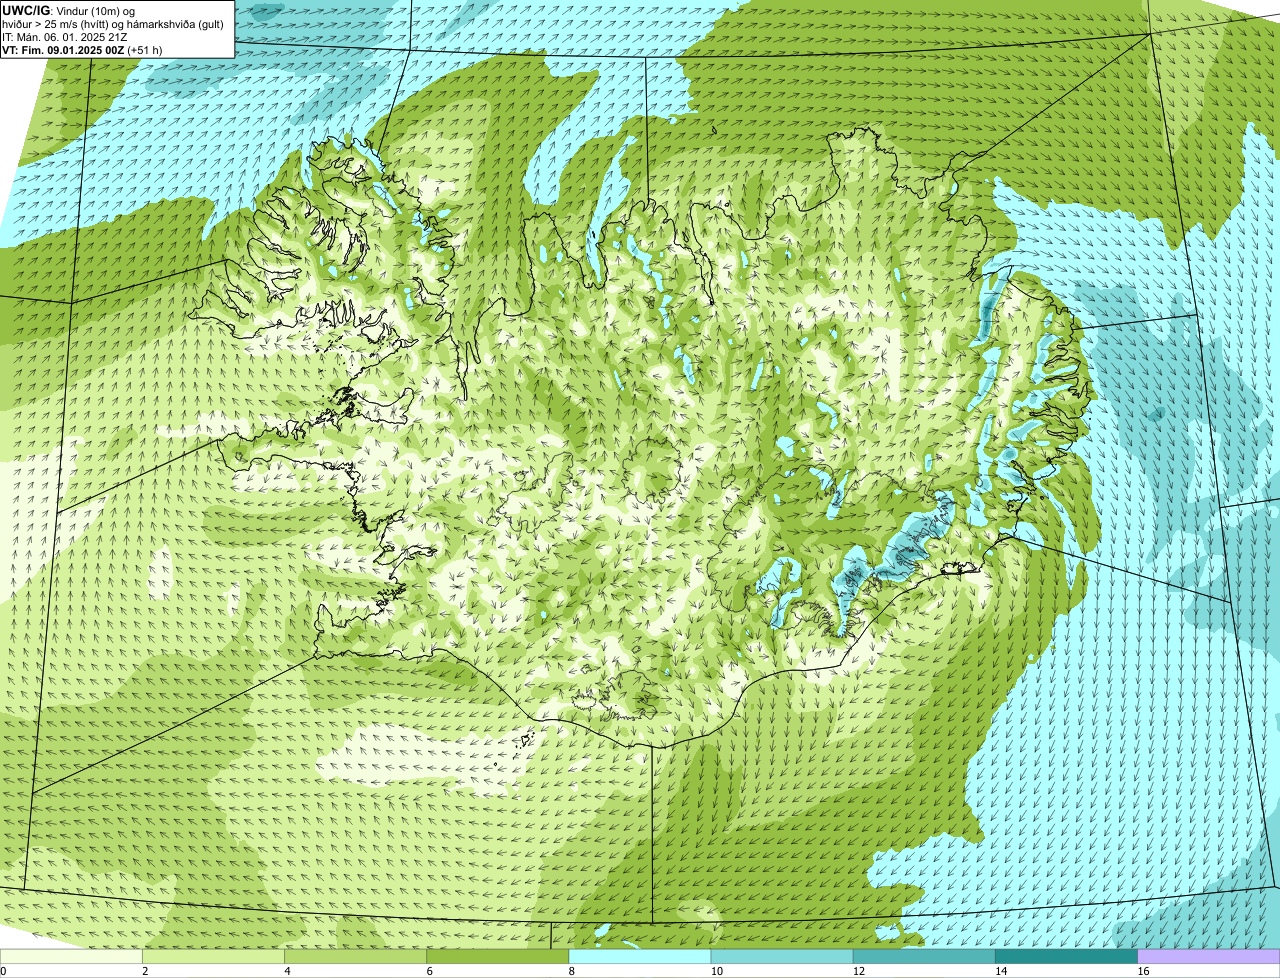This screenshot has height=978, width=1280.
Task: Click the teal 12–14 m/s legend swatch
Action: pos(924,956)
